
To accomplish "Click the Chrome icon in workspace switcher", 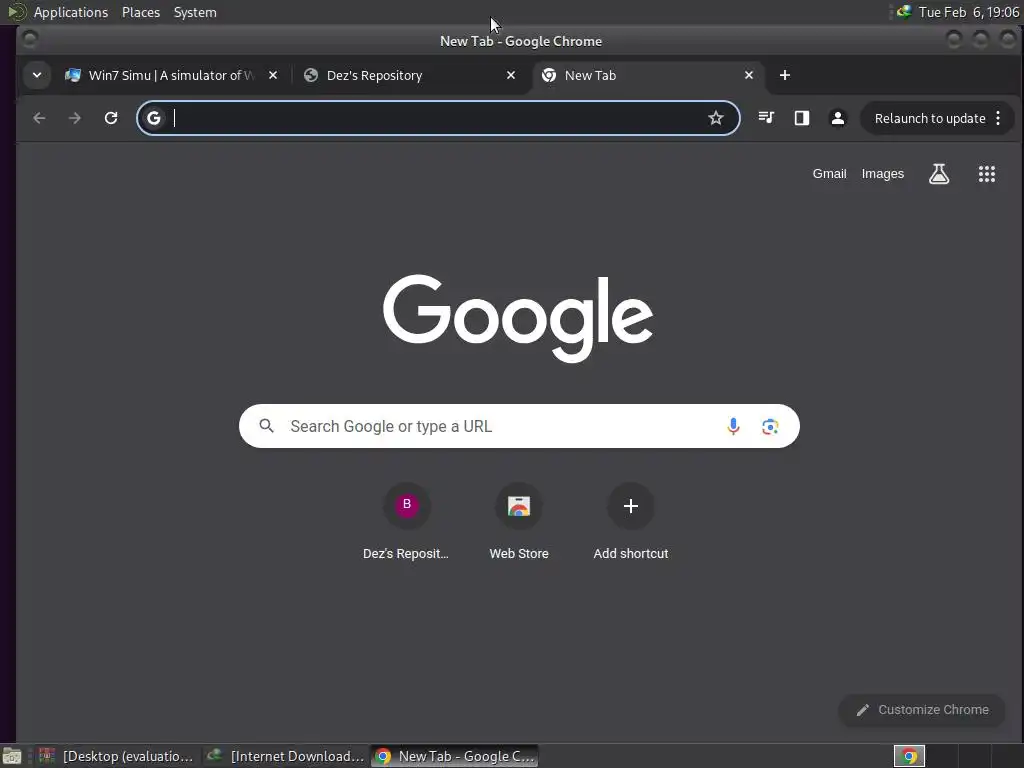I will click(909, 756).
